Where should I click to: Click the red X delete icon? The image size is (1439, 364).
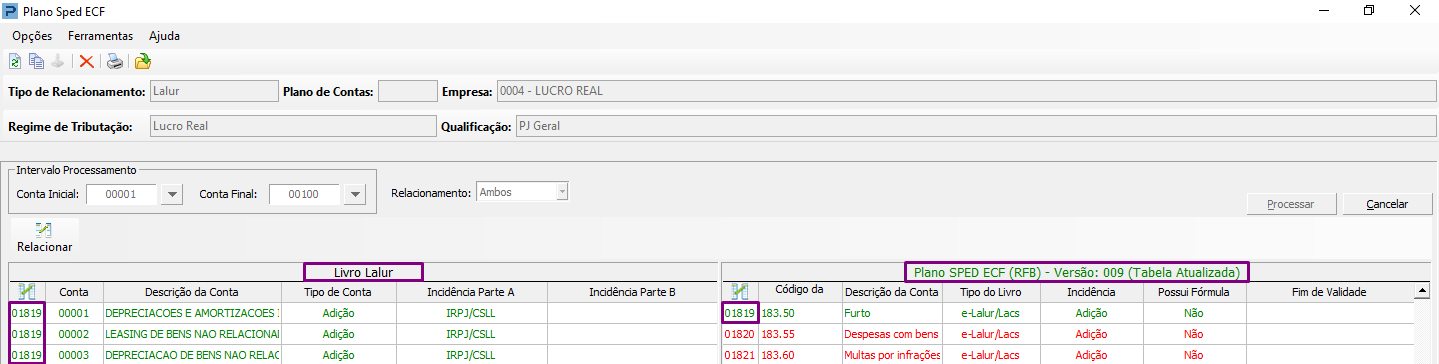[x=86, y=62]
